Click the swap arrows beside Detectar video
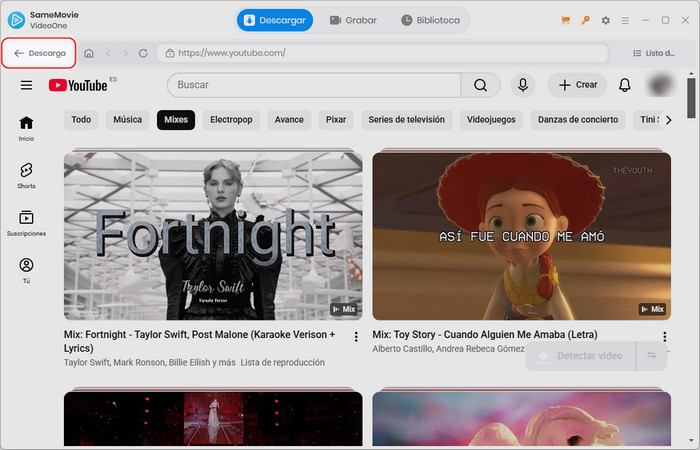Screen dimensions: 700x450 click(652, 356)
